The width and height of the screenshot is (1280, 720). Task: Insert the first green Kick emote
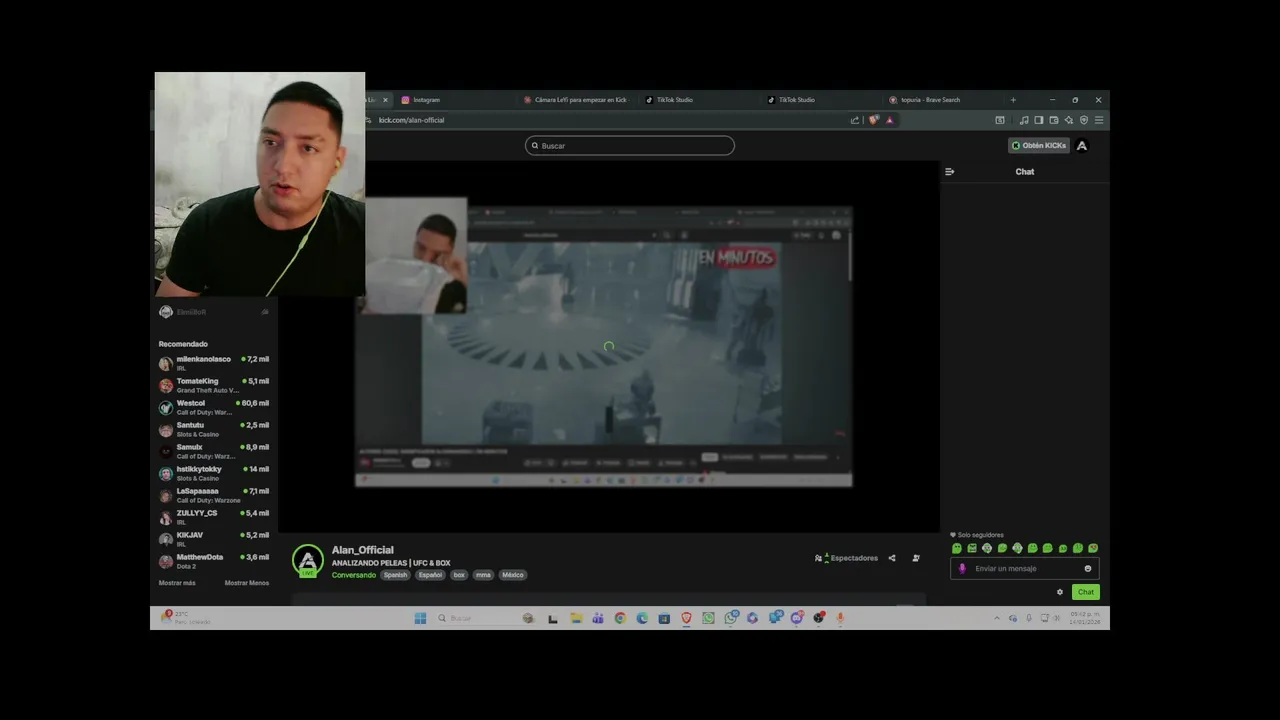point(957,548)
